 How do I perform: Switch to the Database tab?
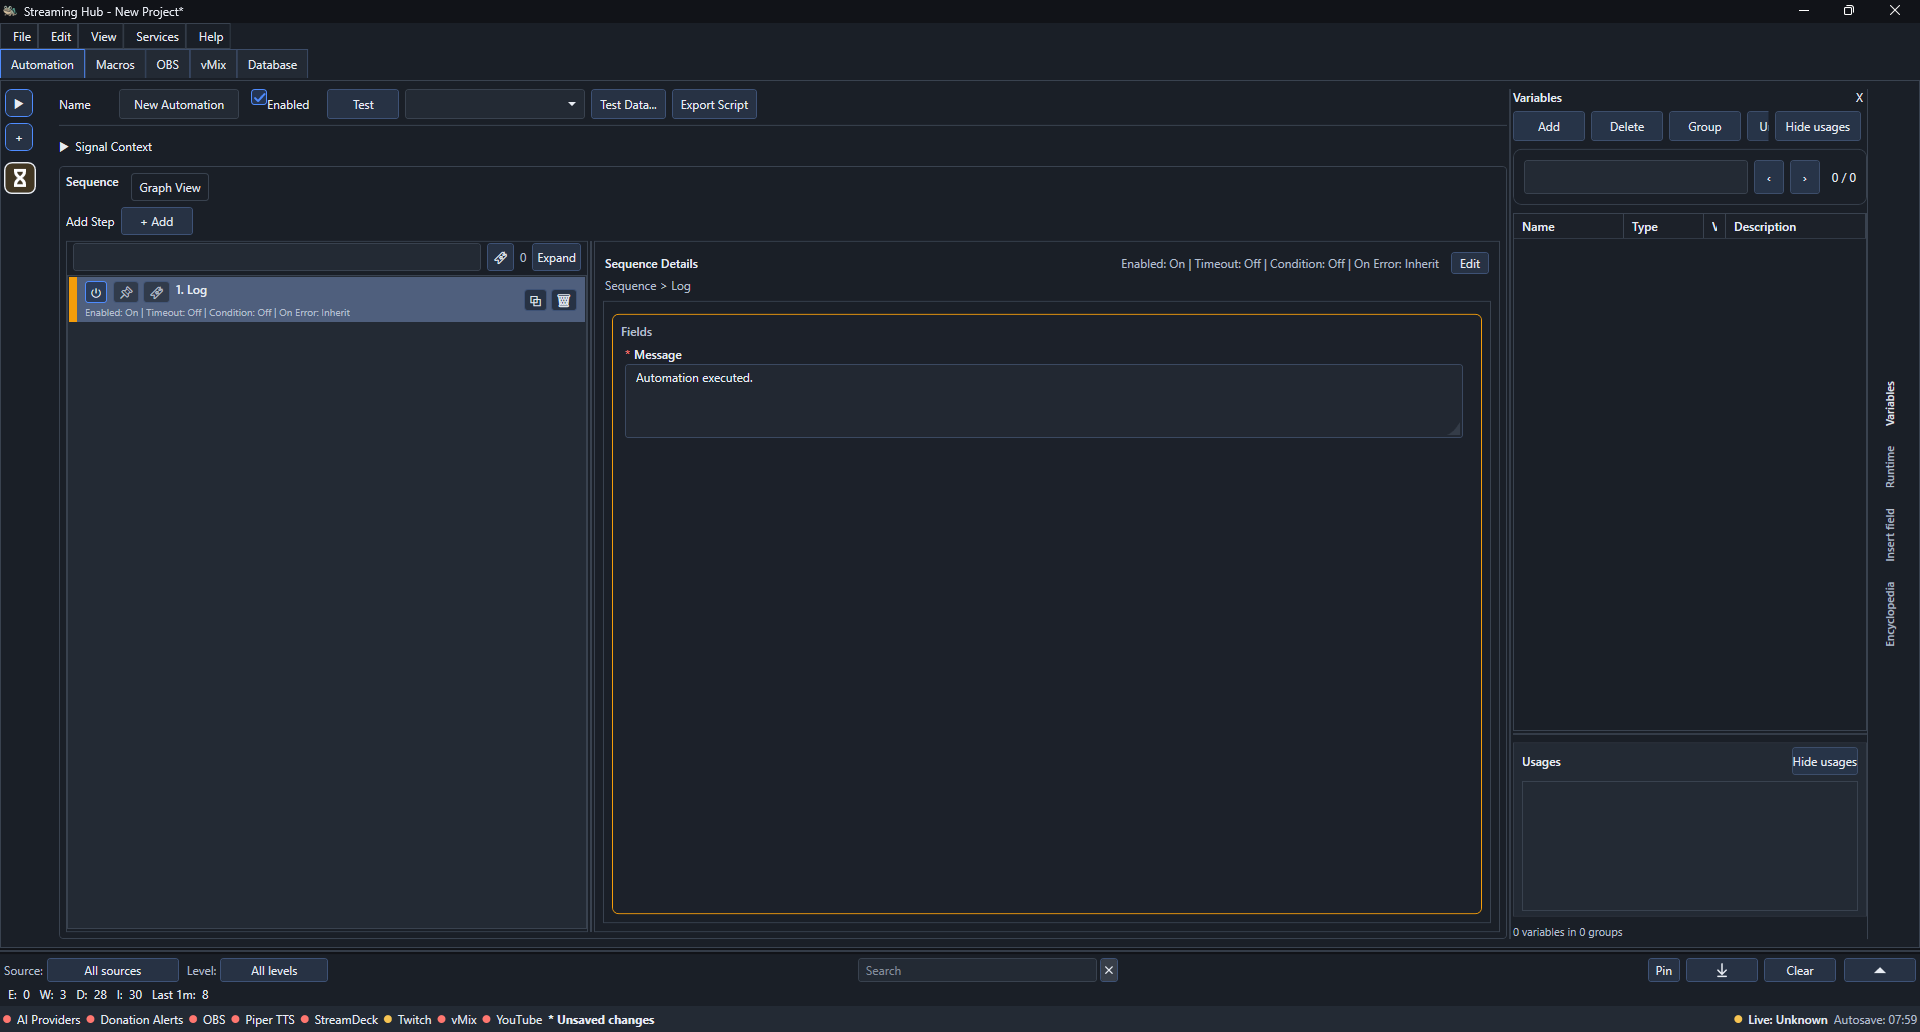(272, 64)
